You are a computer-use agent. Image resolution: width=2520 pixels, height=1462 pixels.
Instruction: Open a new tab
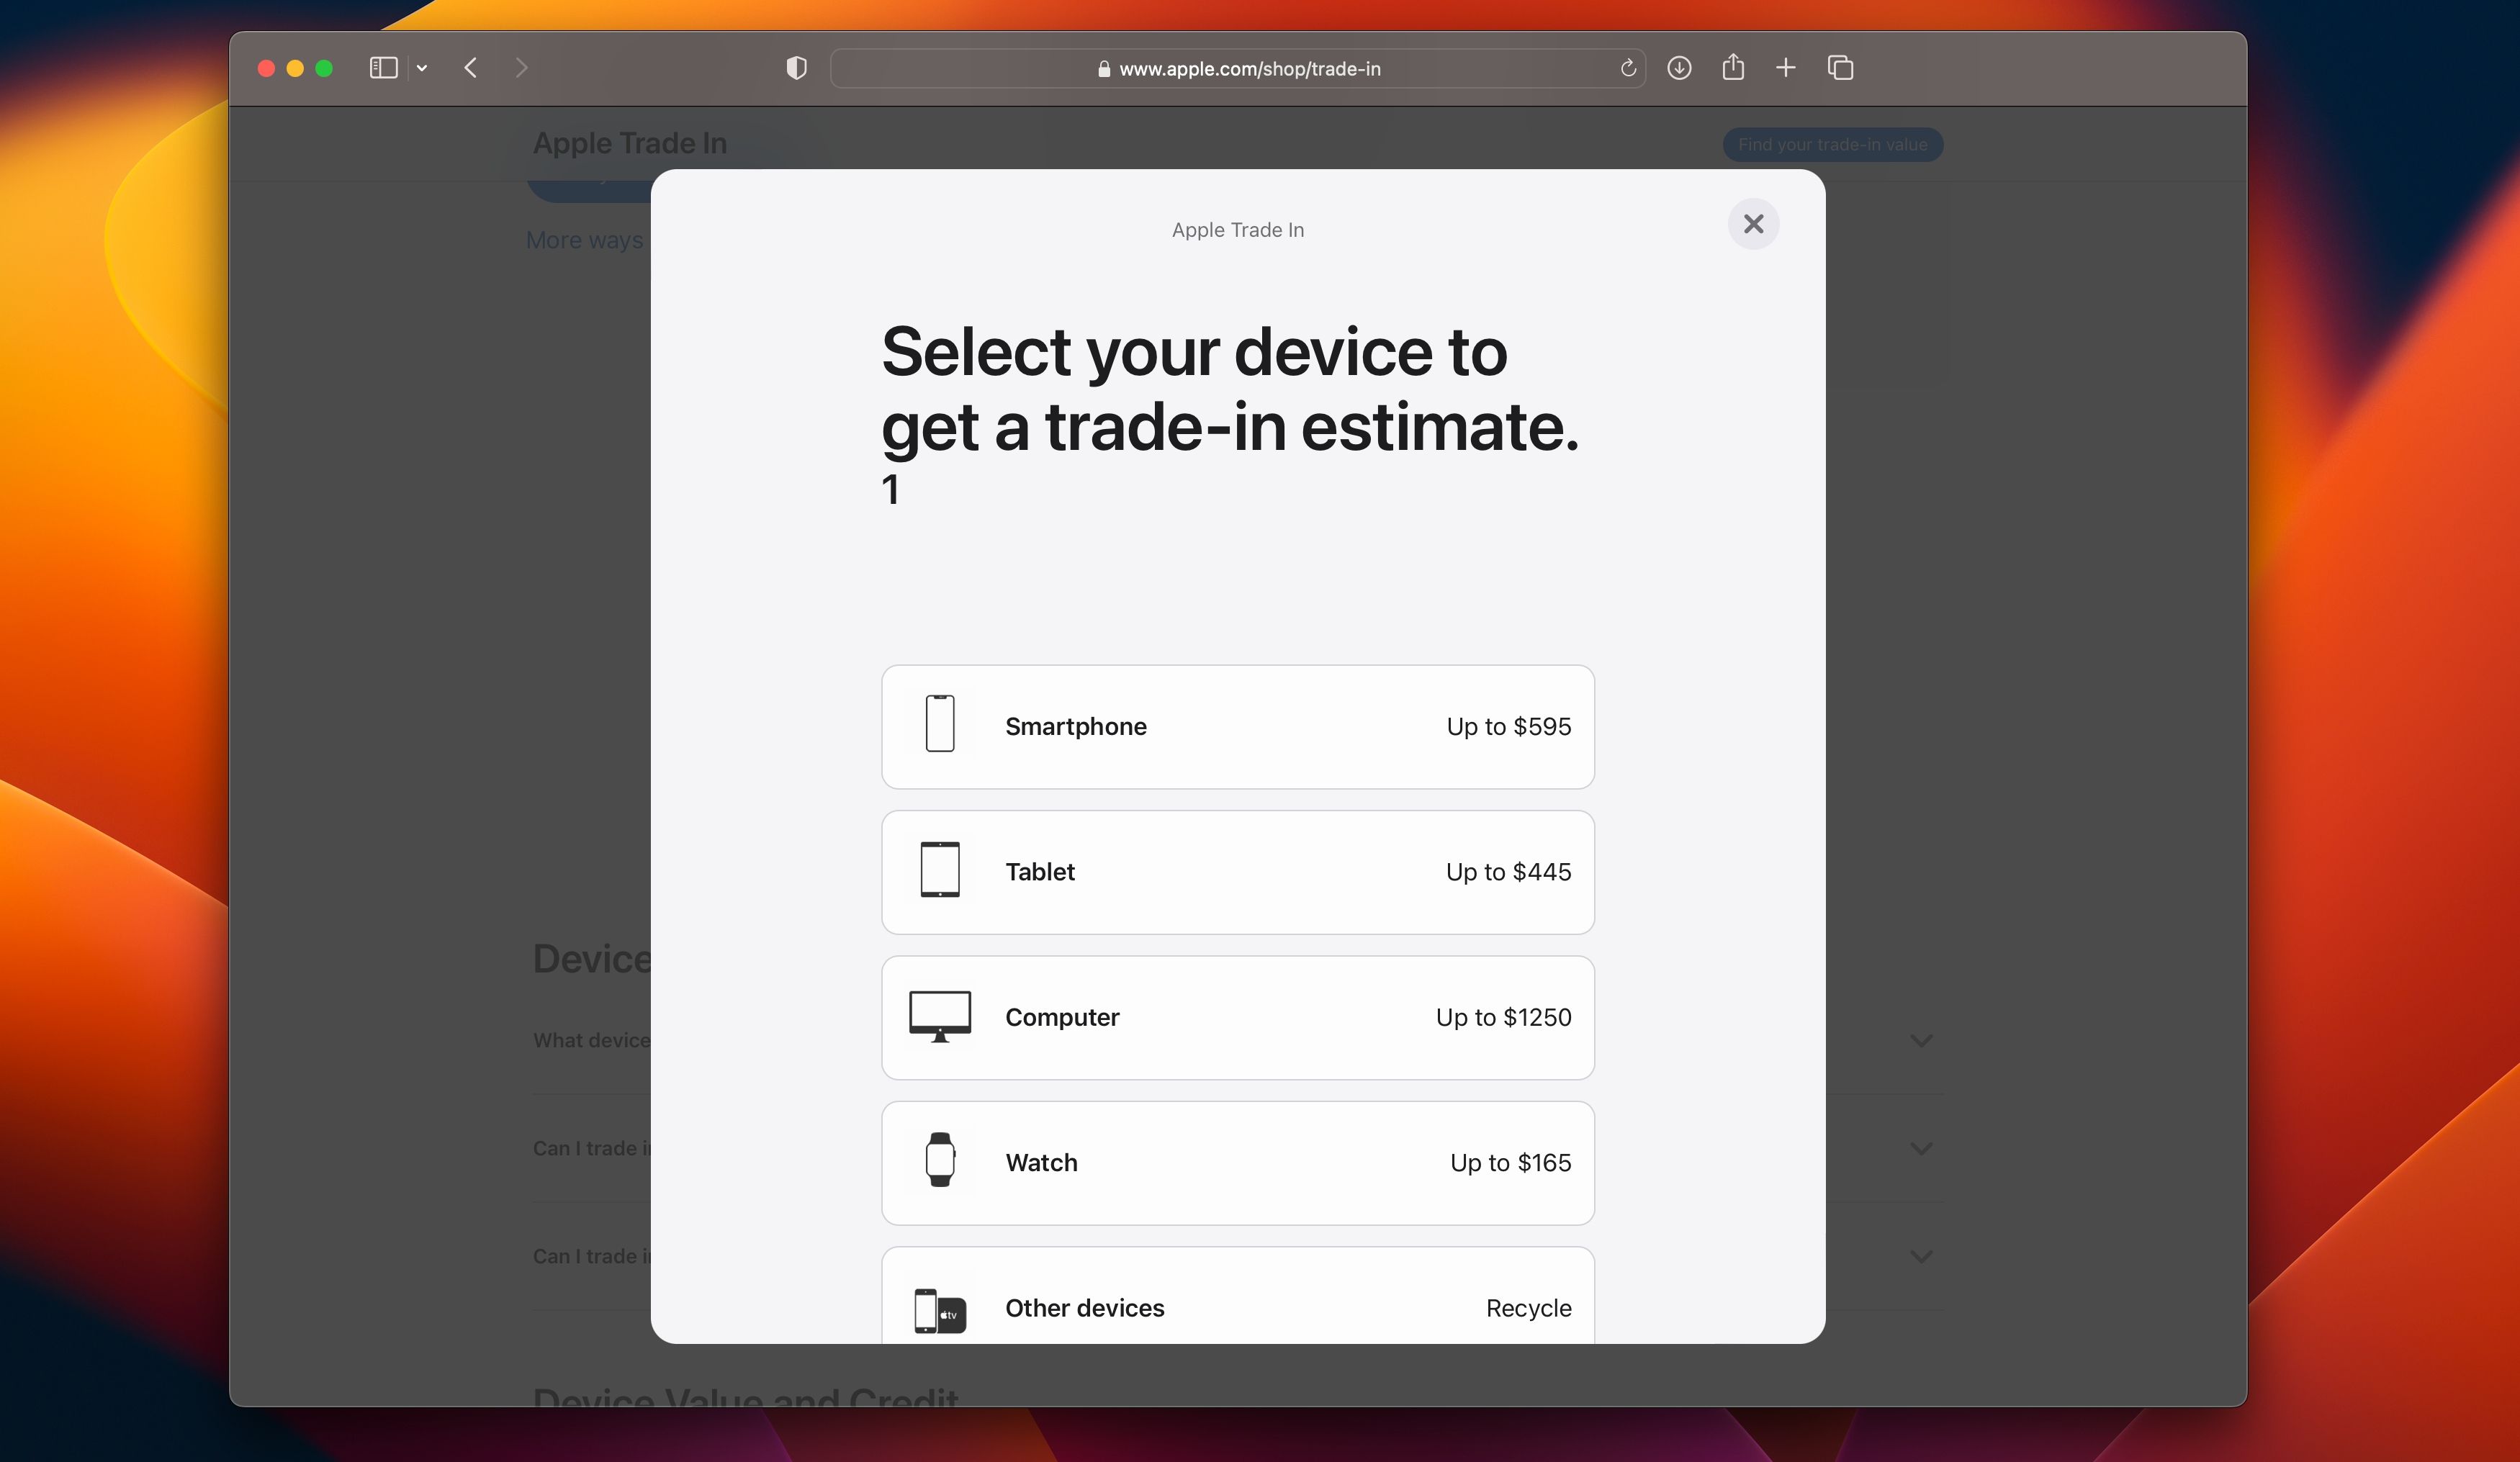pos(1785,68)
